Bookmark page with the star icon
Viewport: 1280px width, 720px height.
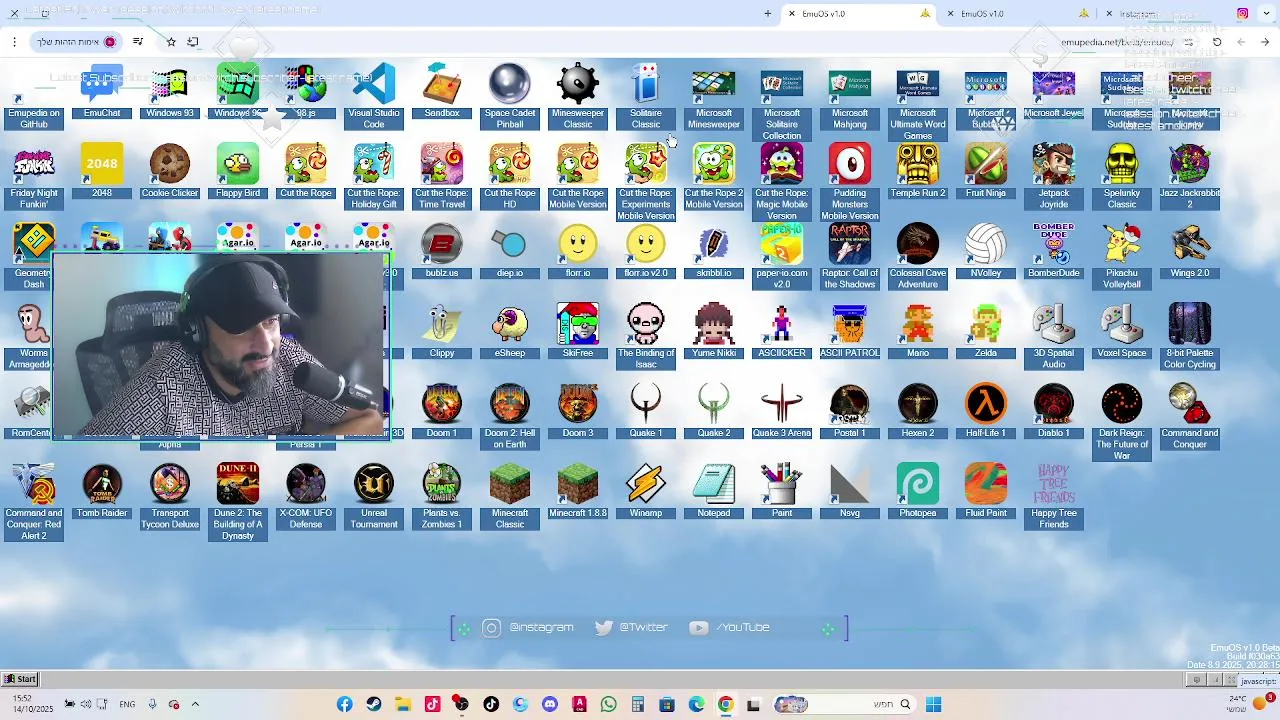click(171, 42)
